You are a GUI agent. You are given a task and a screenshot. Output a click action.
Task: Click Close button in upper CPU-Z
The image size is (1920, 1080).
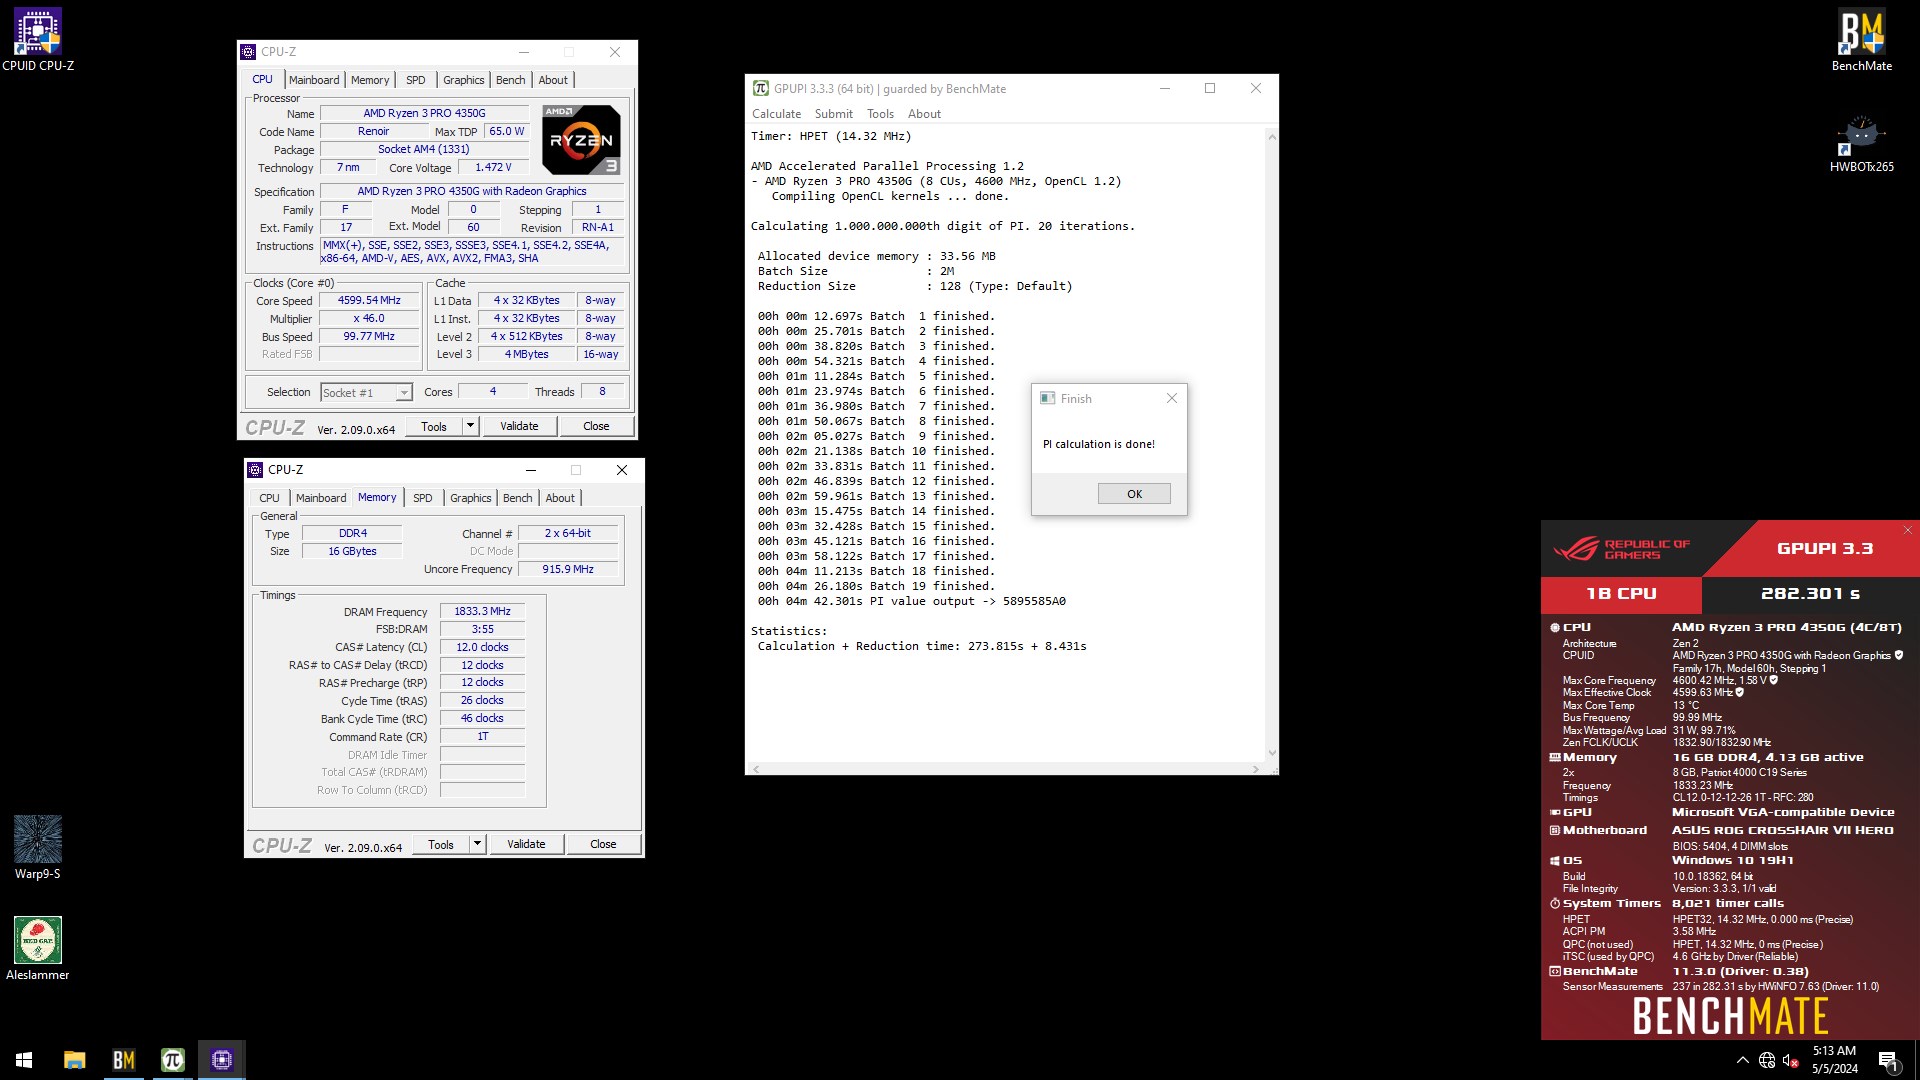coord(596,426)
